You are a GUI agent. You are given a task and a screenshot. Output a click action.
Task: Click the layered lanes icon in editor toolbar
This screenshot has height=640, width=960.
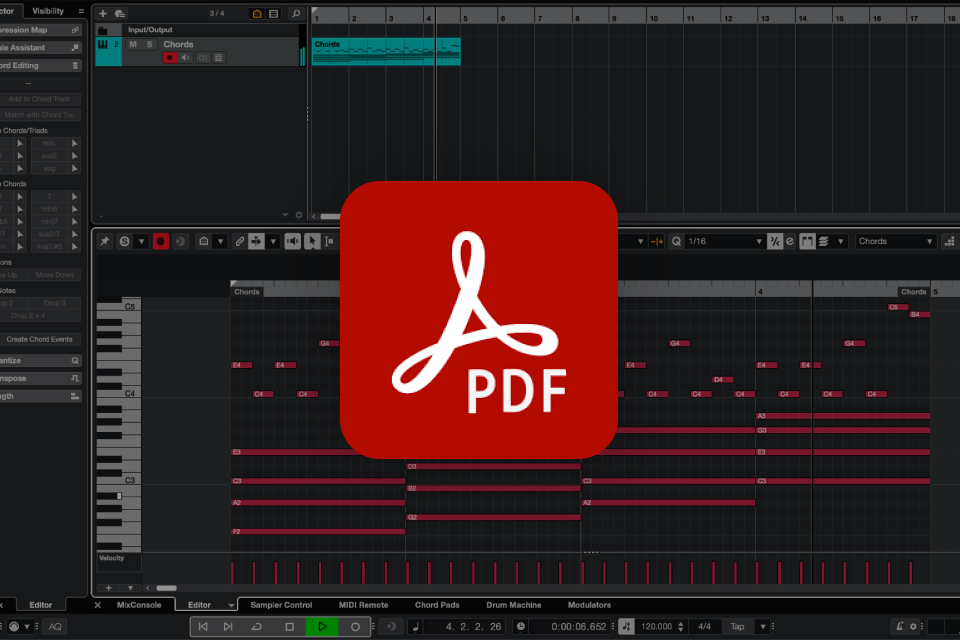823,241
